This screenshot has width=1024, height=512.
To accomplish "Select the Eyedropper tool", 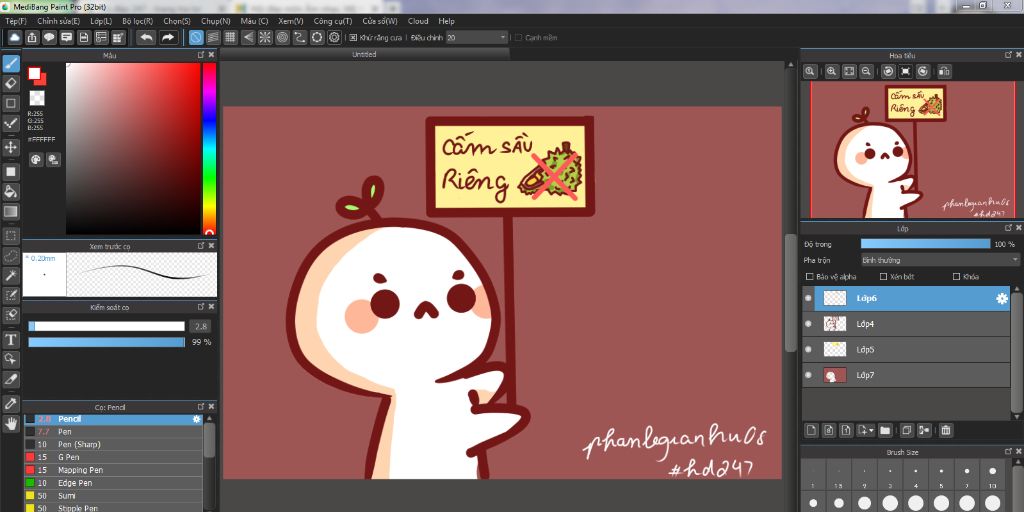I will (11, 402).
